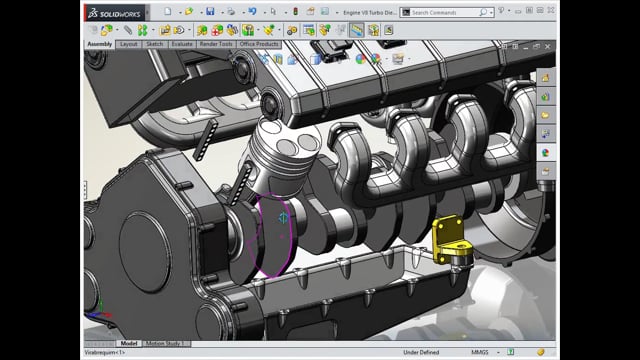The width and height of the screenshot is (640, 360).
Task: Save the assembly with the floppy disk icon
Action: (x=210, y=11)
